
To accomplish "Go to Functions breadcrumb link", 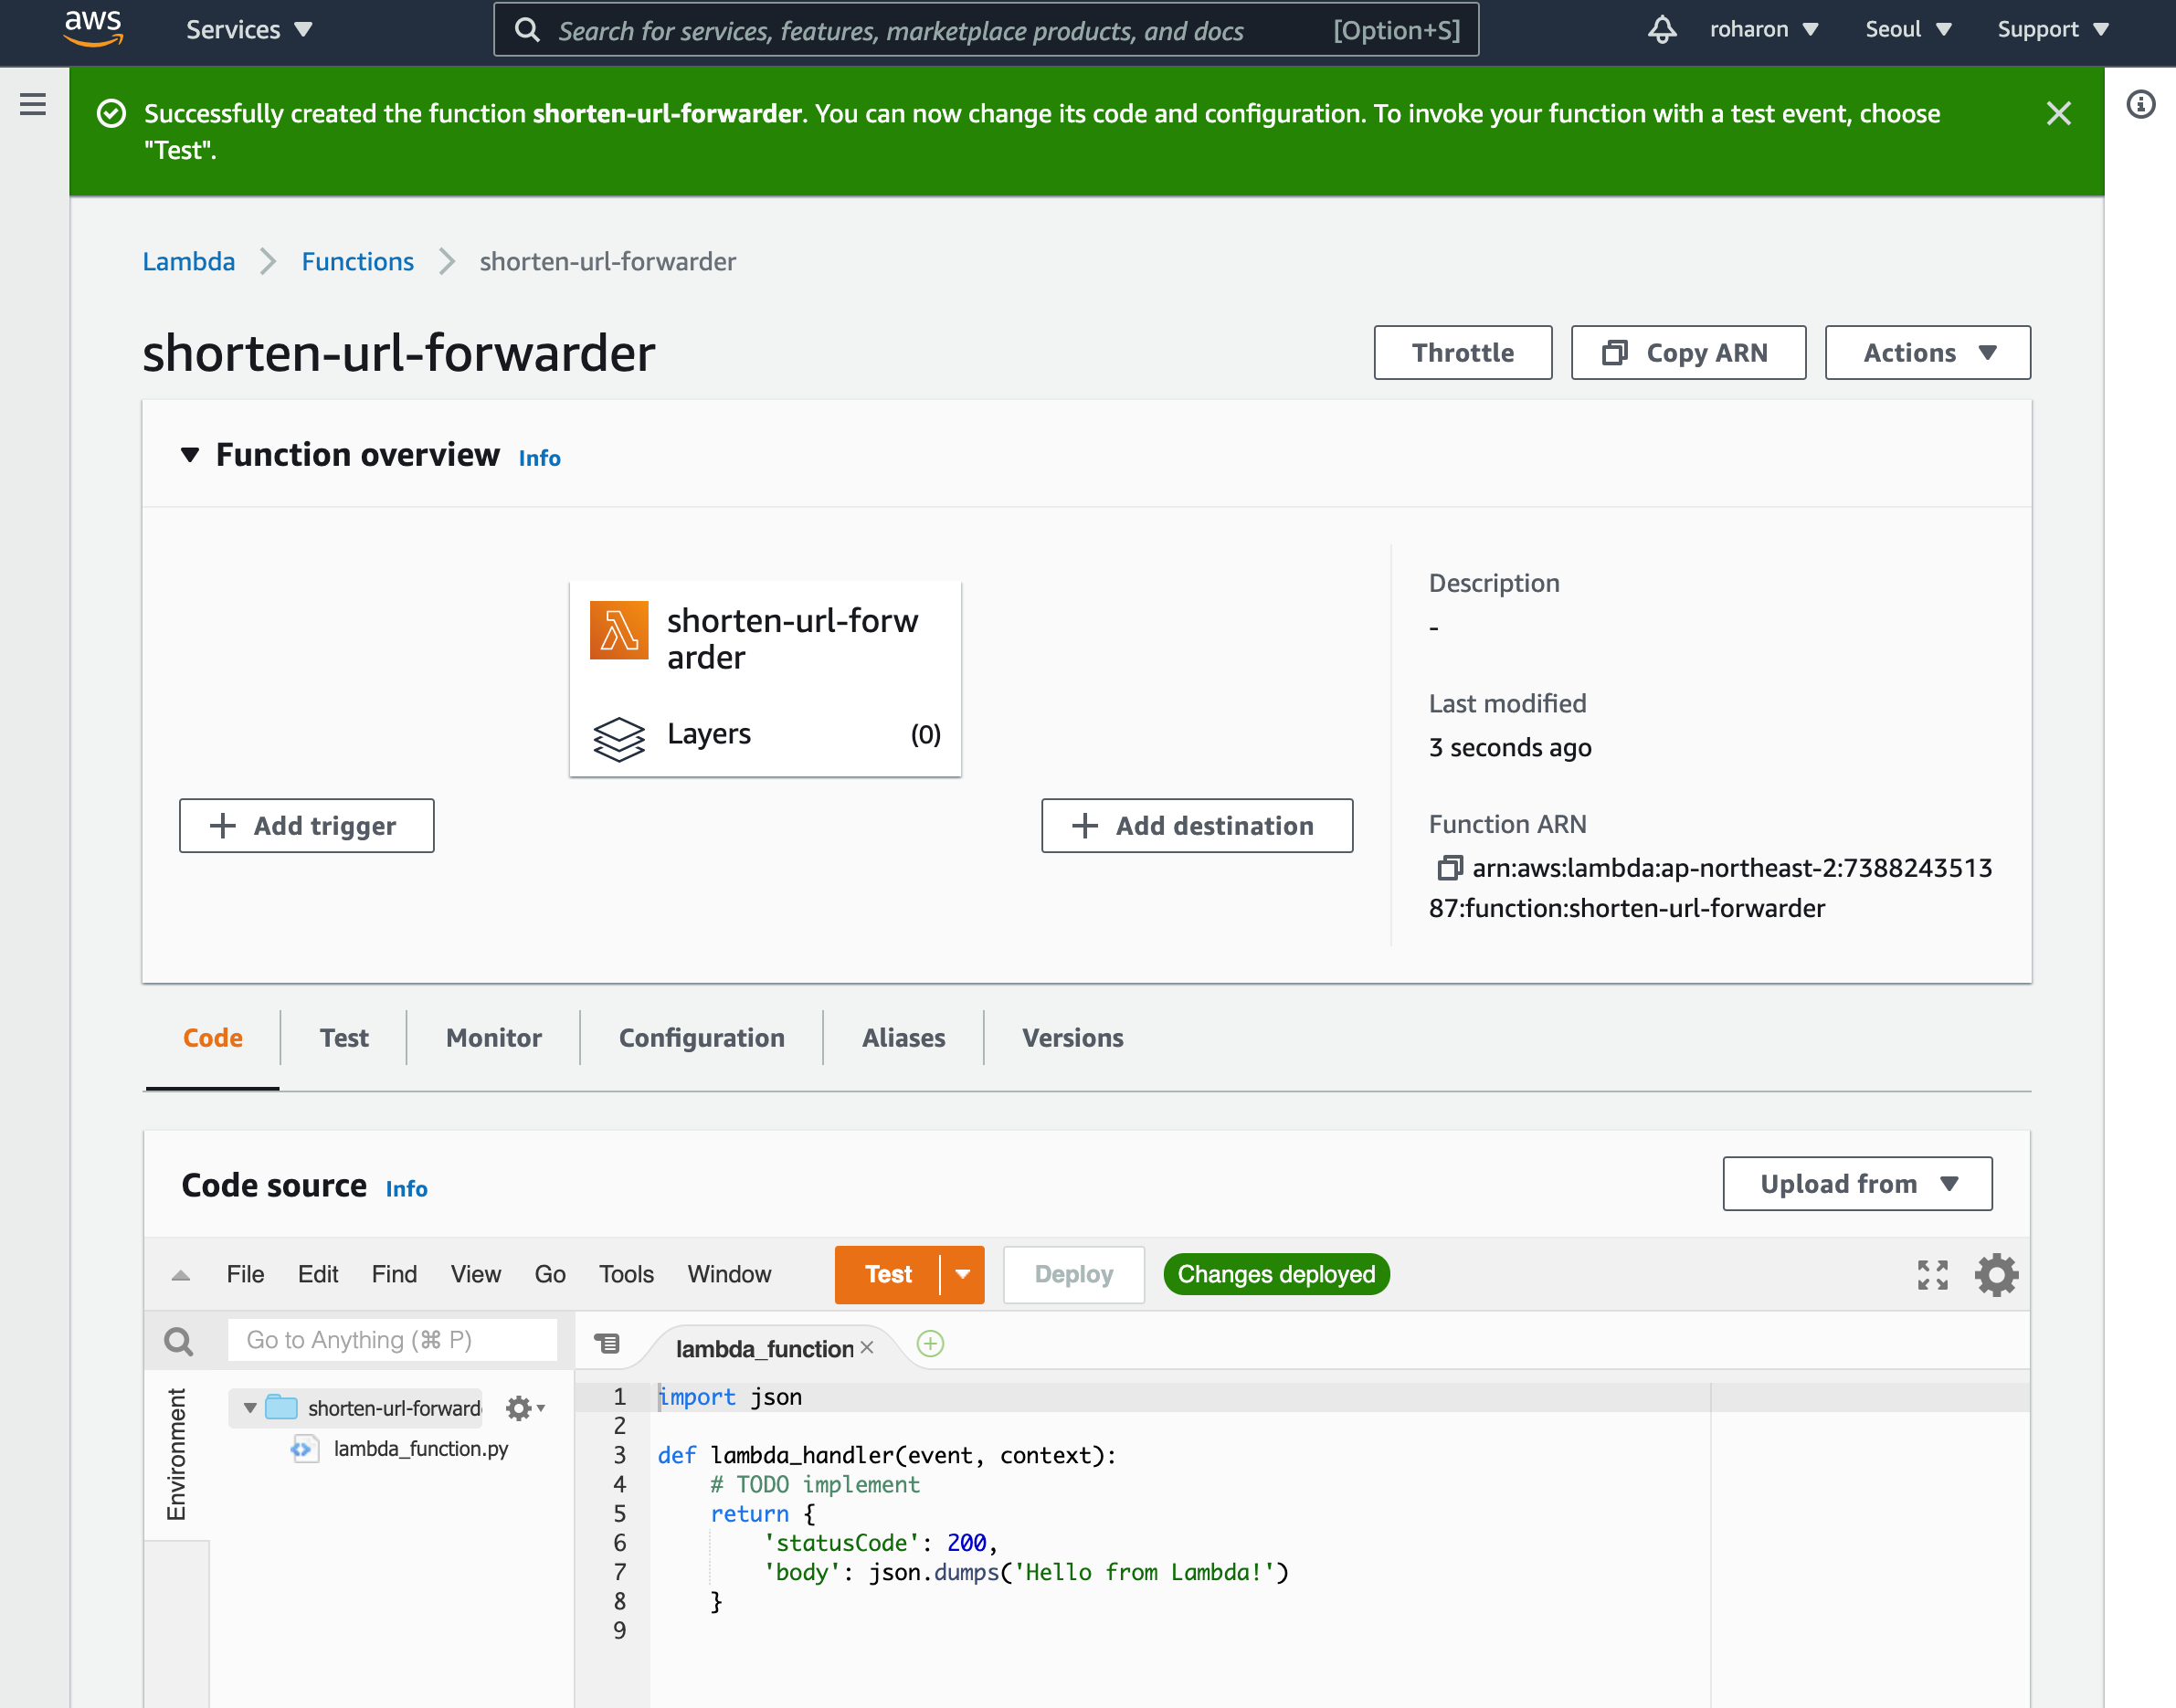I will coord(357,262).
